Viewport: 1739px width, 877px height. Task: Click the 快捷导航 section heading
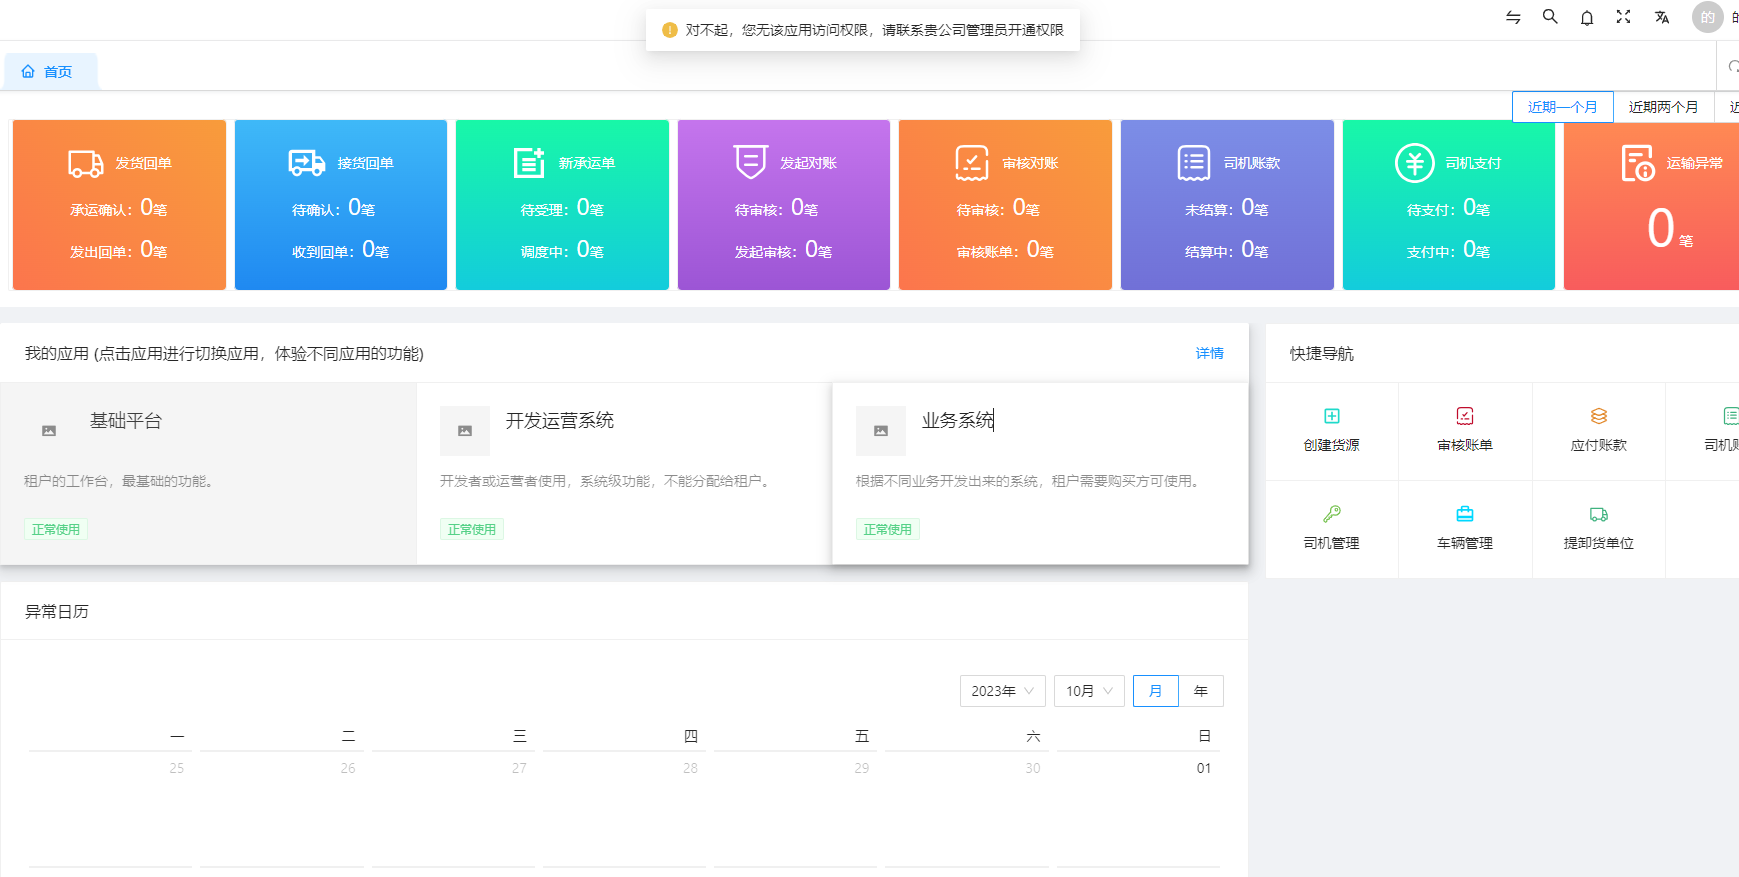point(1322,353)
